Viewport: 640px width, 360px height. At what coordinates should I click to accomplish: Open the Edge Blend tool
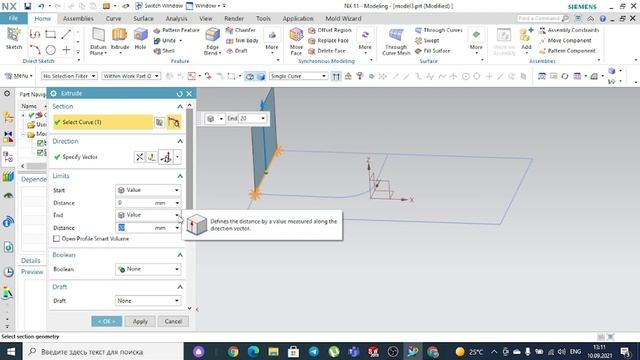(212, 41)
